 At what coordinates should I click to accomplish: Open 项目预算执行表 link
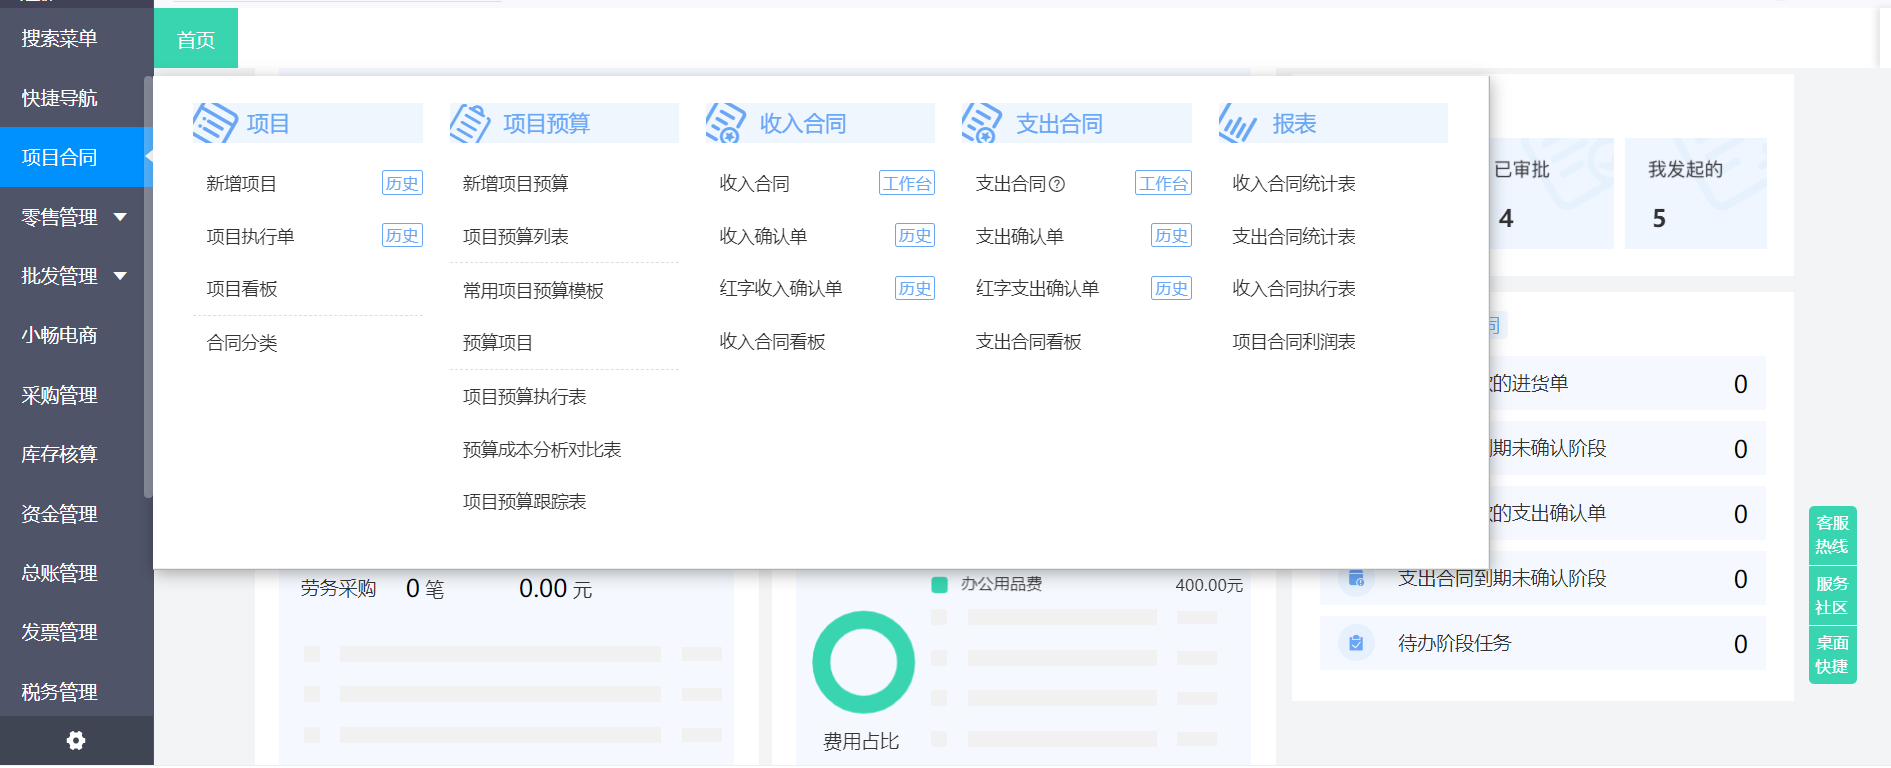524,397
